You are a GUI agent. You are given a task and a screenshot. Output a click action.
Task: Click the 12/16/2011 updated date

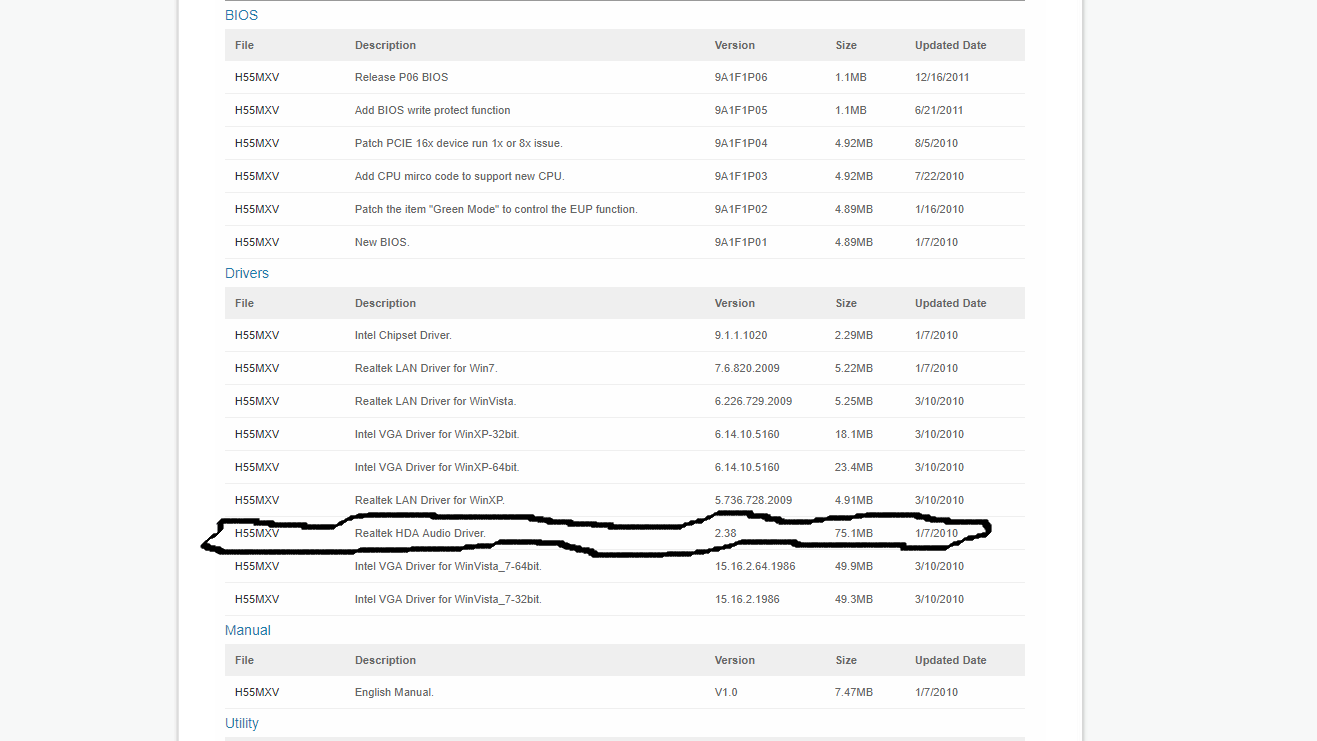point(942,77)
